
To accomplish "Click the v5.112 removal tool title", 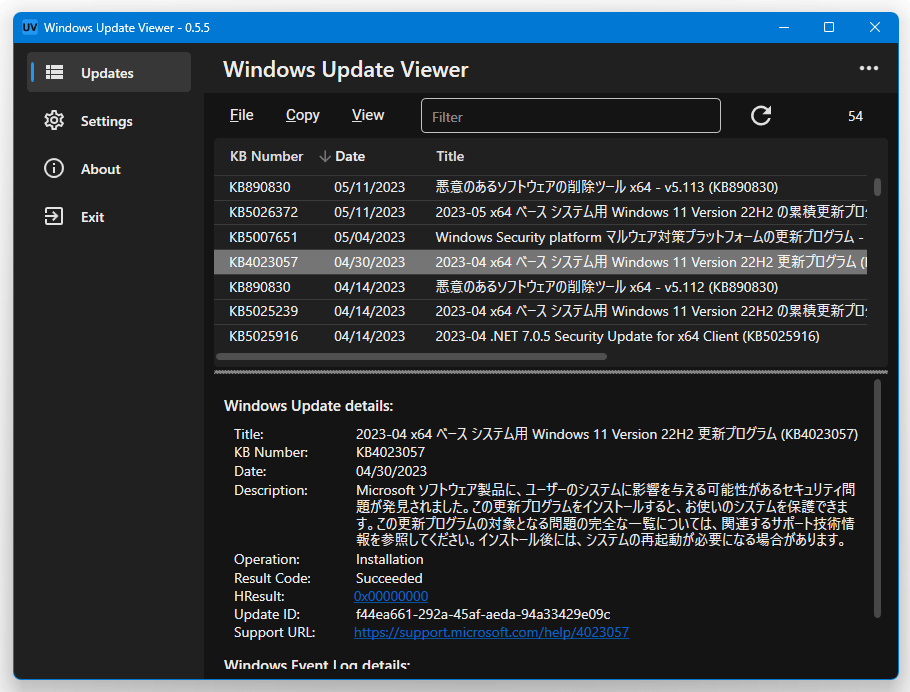I will 606,287.
